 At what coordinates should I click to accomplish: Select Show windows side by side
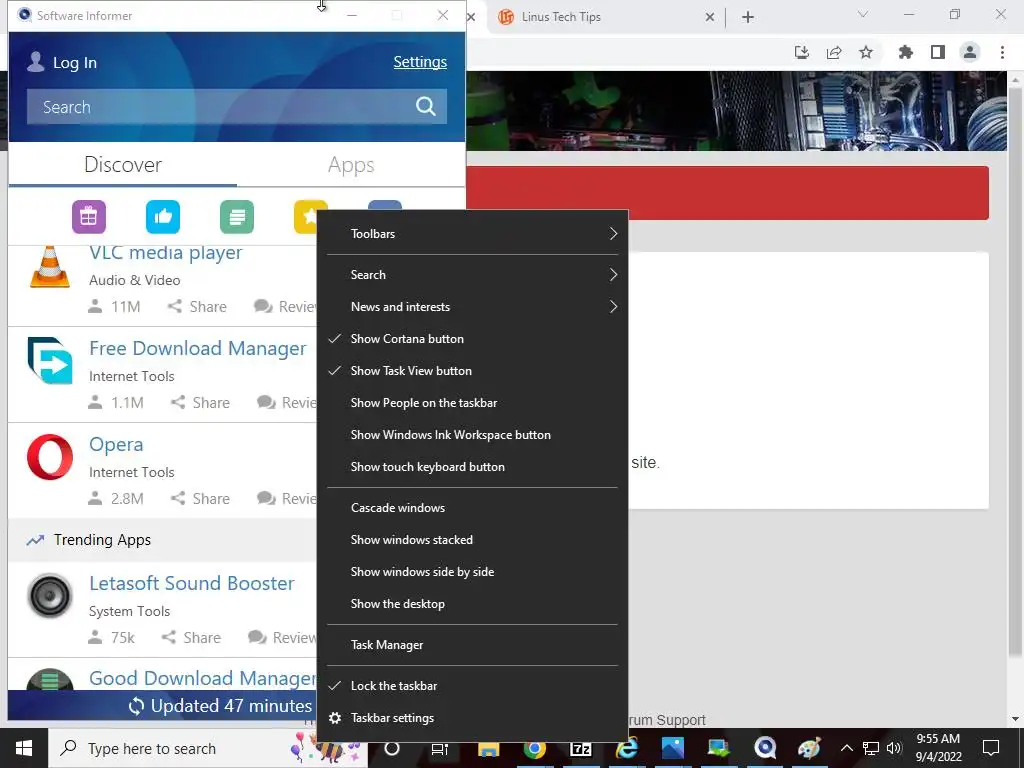click(472, 571)
